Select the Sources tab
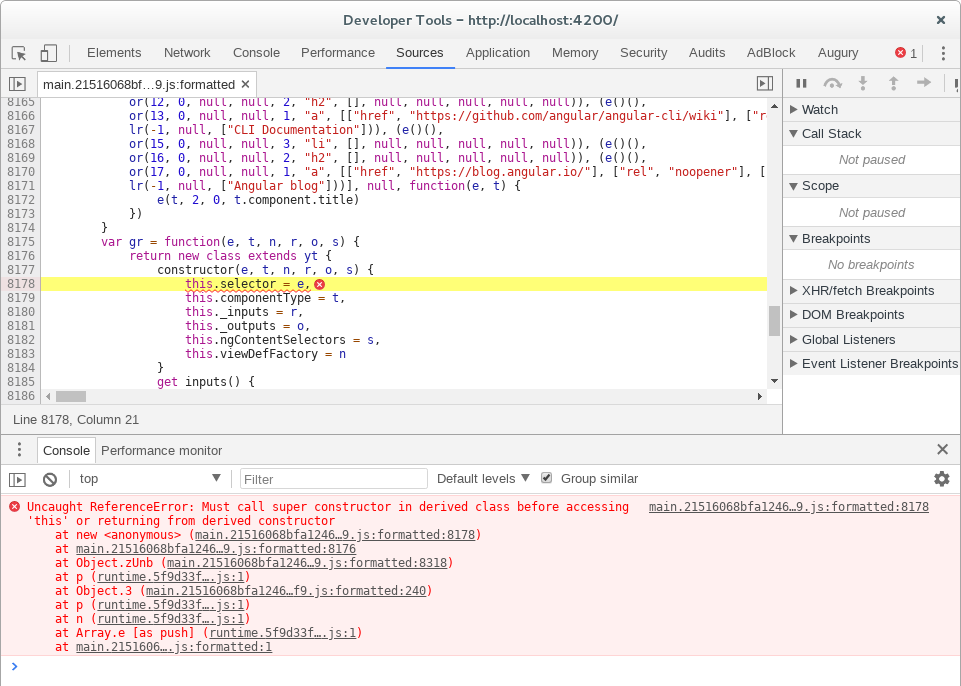Image resolution: width=961 pixels, height=686 pixels. point(420,53)
